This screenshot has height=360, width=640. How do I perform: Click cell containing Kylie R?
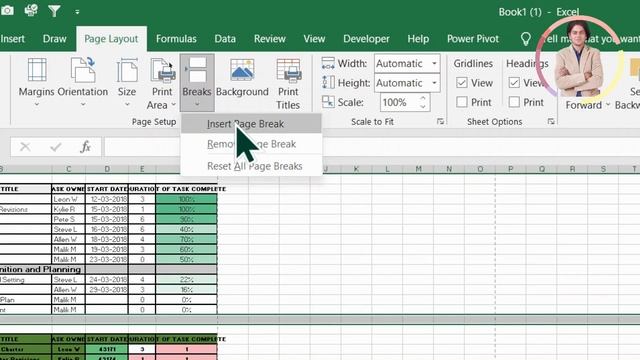point(69,209)
